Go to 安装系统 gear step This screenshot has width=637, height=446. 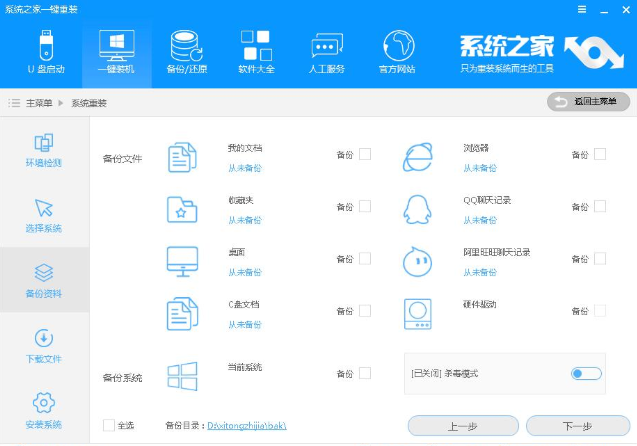coord(44,410)
